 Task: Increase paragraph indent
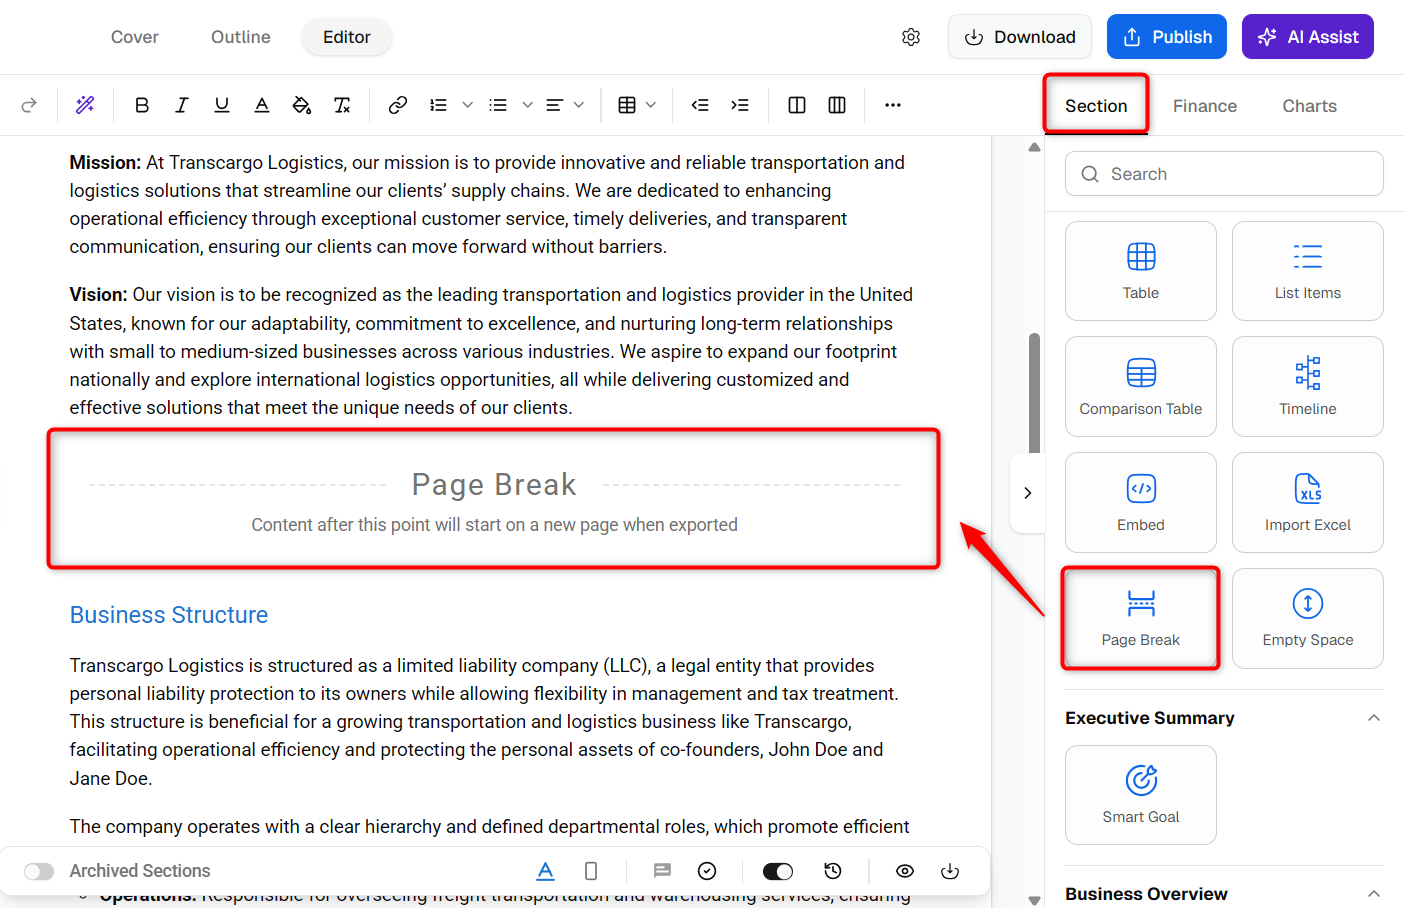740,105
